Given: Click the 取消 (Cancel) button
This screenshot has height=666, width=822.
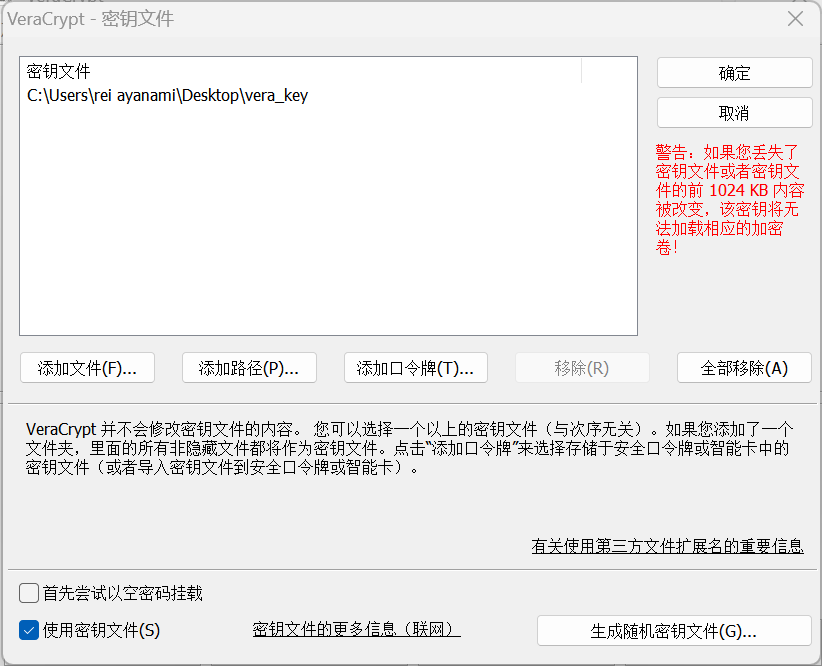Looking at the screenshot, I should [734, 113].
